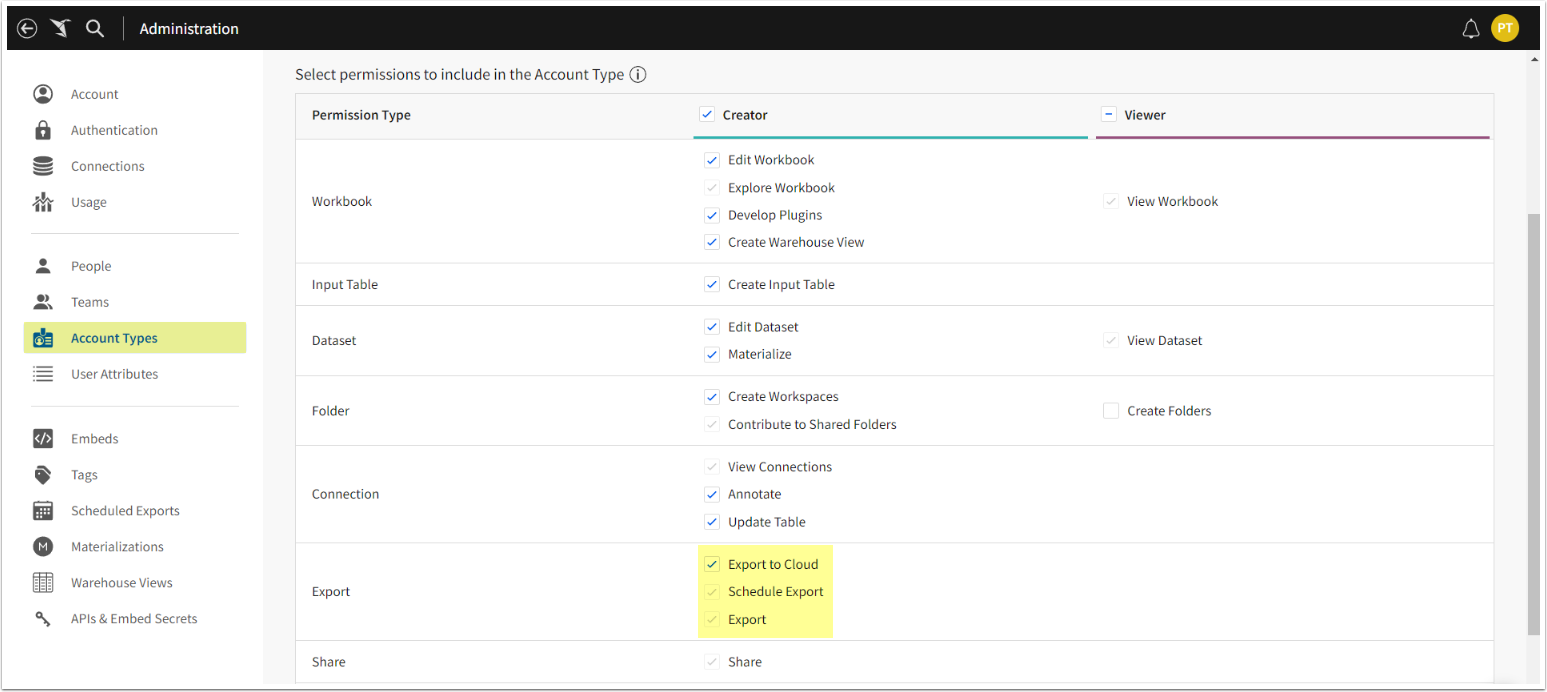Screen dimensions: 1547x692
Task: Open the User Attributes page
Action: click(114, 374)
